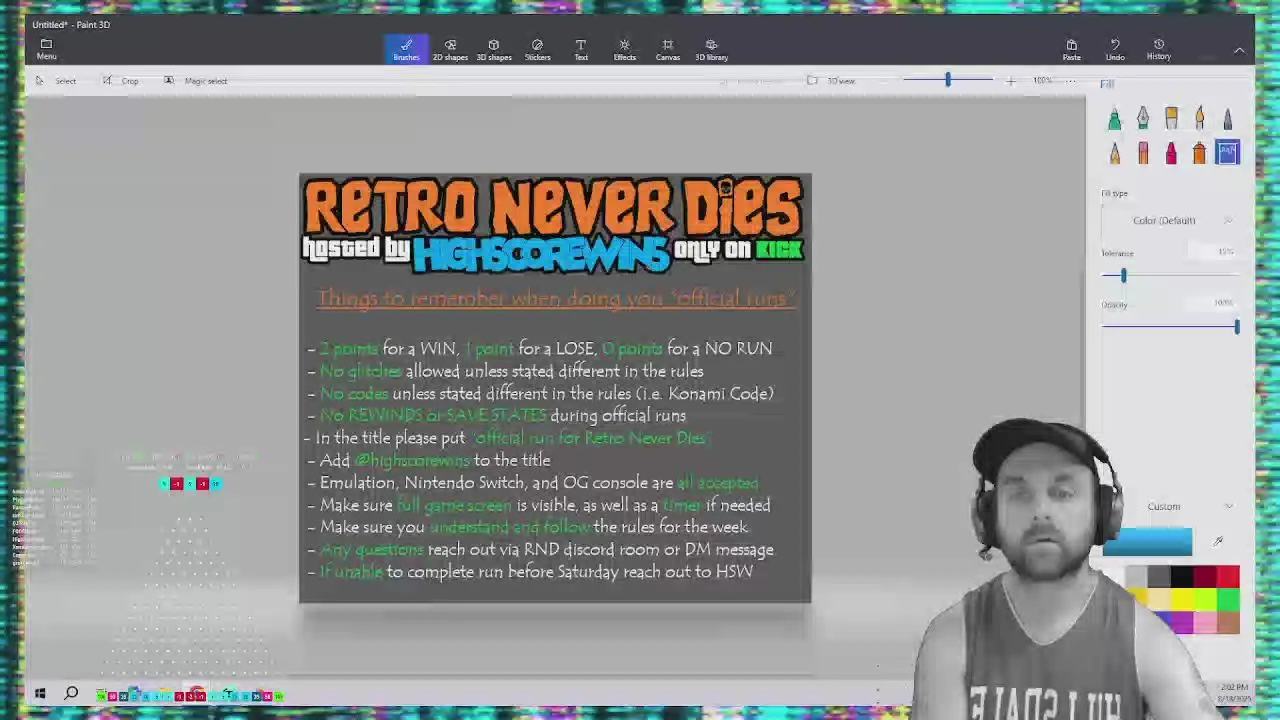Image resolution: width=1280 pixels, height=720 pixels.
Task: Undo the last action
Action: pyautogui.click(x=1115, y=49)
